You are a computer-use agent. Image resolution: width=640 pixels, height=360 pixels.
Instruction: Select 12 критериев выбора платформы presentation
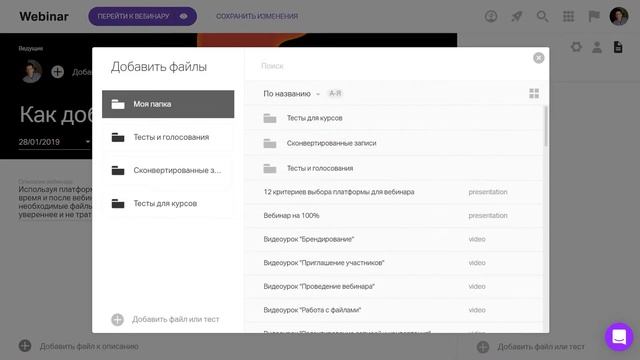tap(394, 192)
